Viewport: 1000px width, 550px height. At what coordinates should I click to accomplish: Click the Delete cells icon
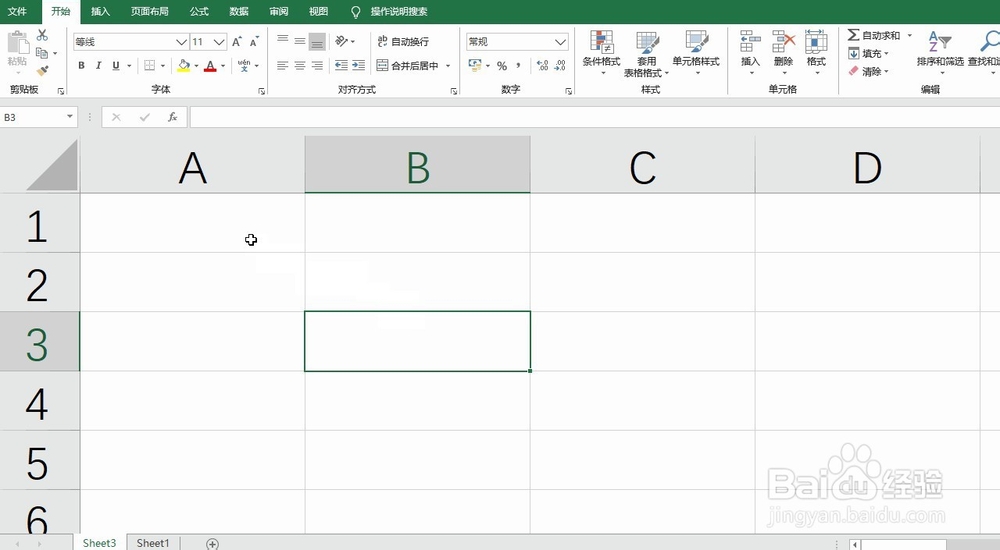coord(783,49)
